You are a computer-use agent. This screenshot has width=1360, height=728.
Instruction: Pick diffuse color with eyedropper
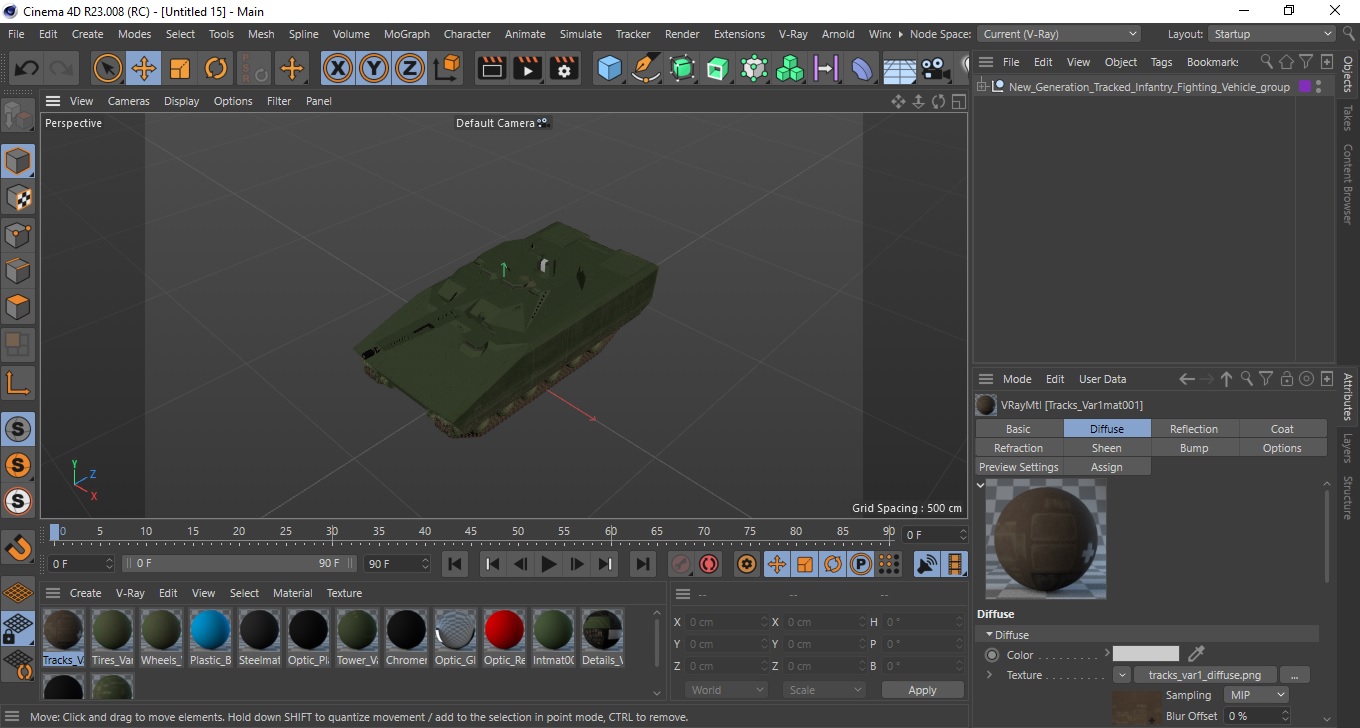(1196, 654)
